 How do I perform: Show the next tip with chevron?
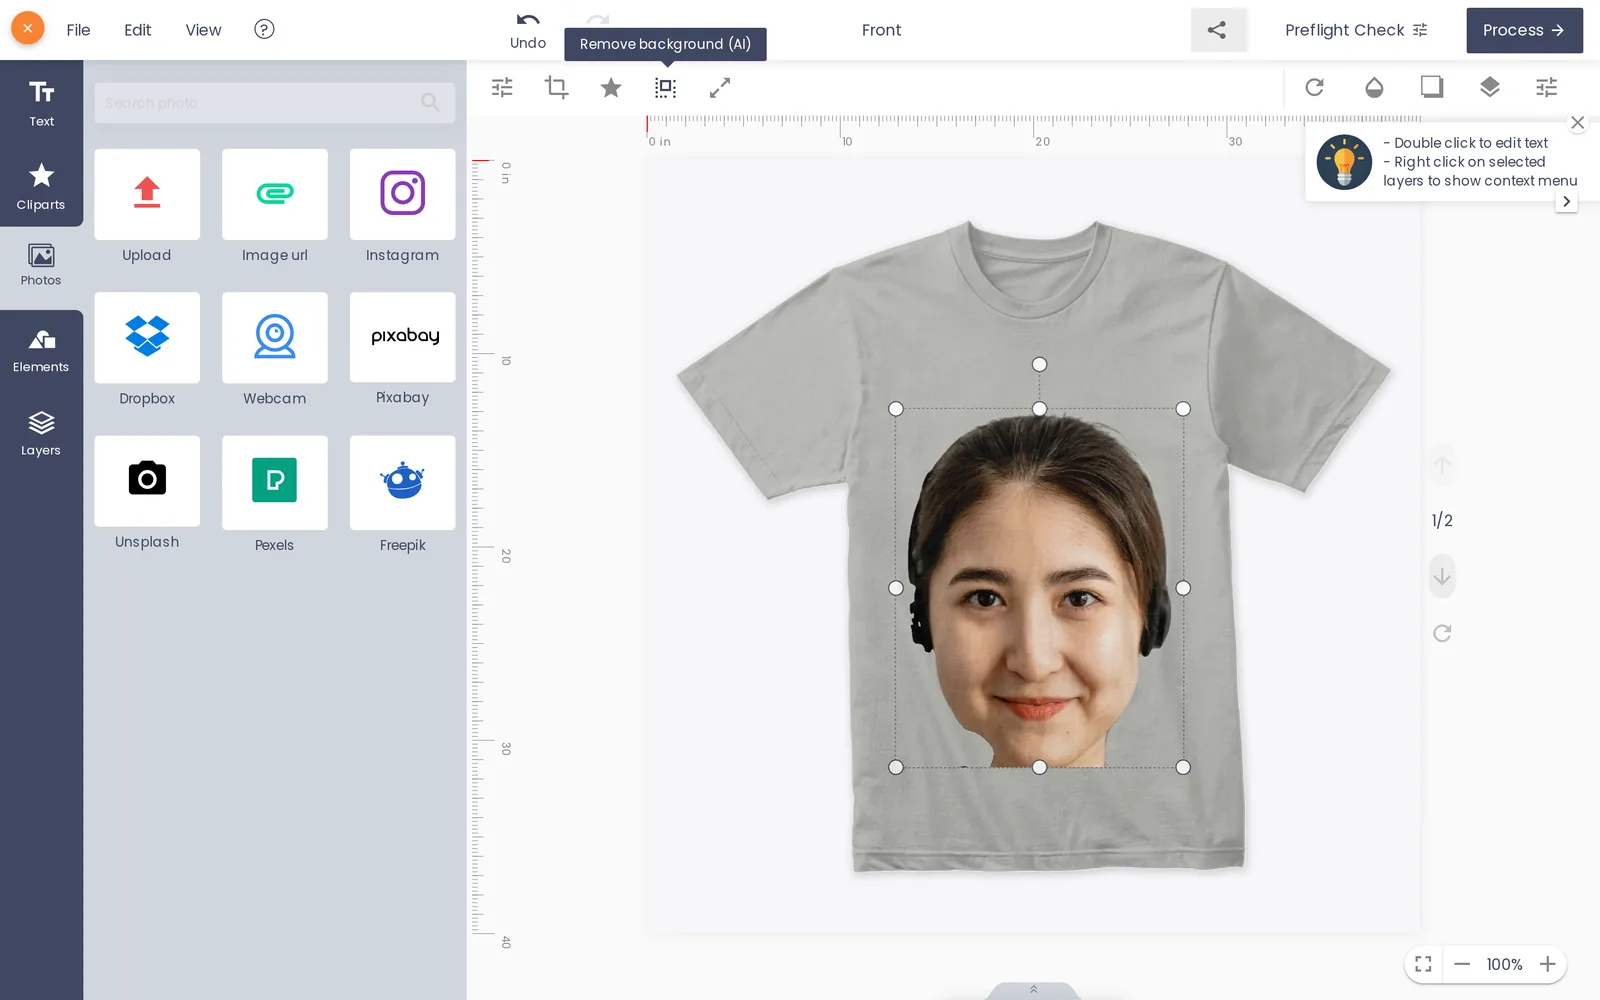pos(1566,201)
